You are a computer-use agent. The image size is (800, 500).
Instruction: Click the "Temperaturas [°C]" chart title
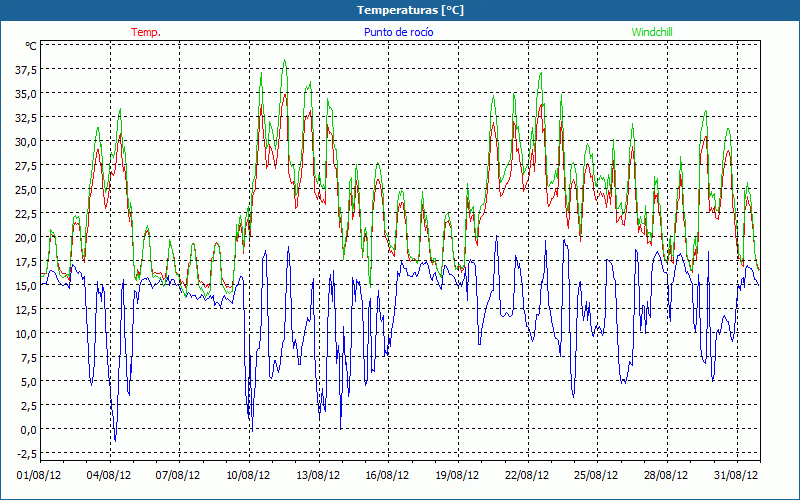(410, 10)
